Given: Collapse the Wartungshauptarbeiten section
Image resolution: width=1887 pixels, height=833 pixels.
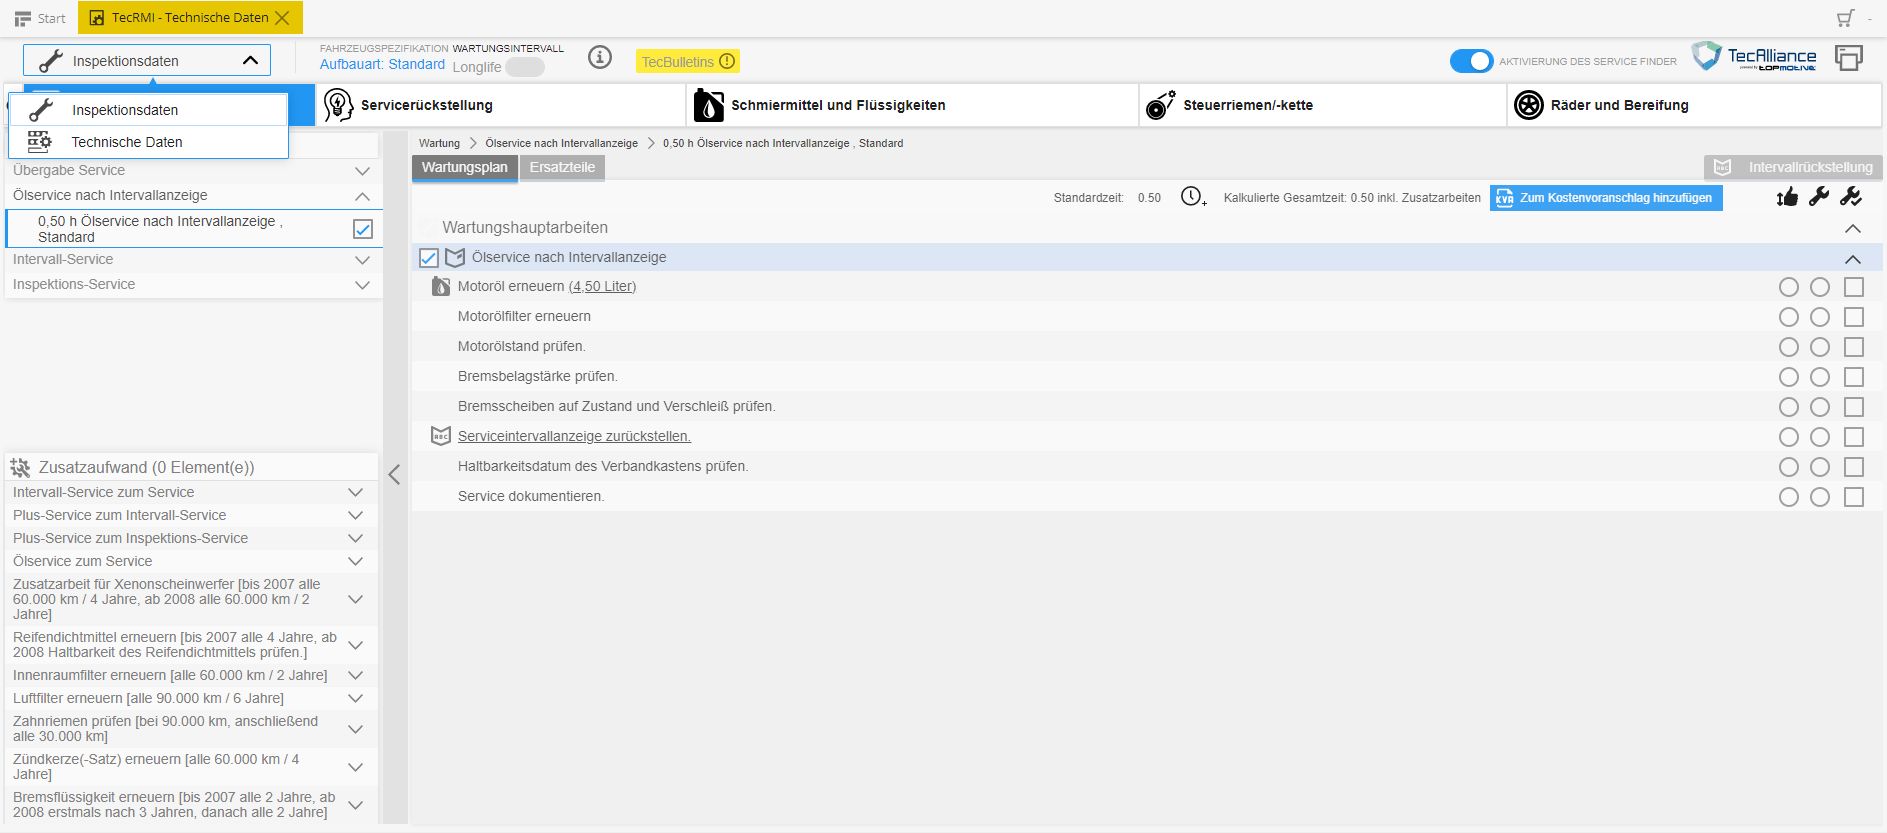Looking at the screenshot, I should [1852, 228].
